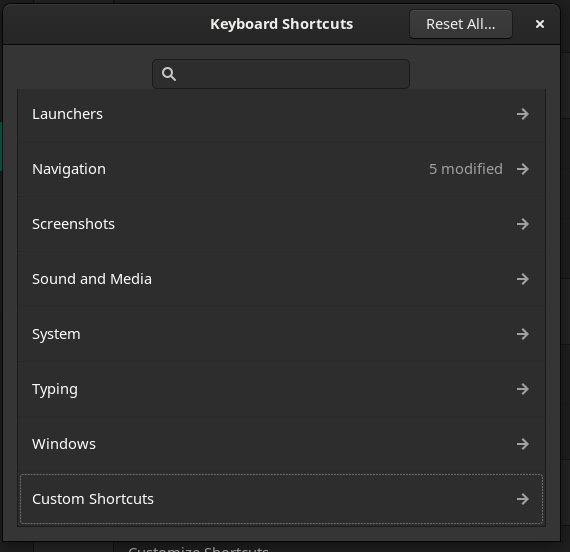Click the arrow in the Navigation row
Image resolution: width=570 pixels, height=552 pixels.
tap(523, 169)
